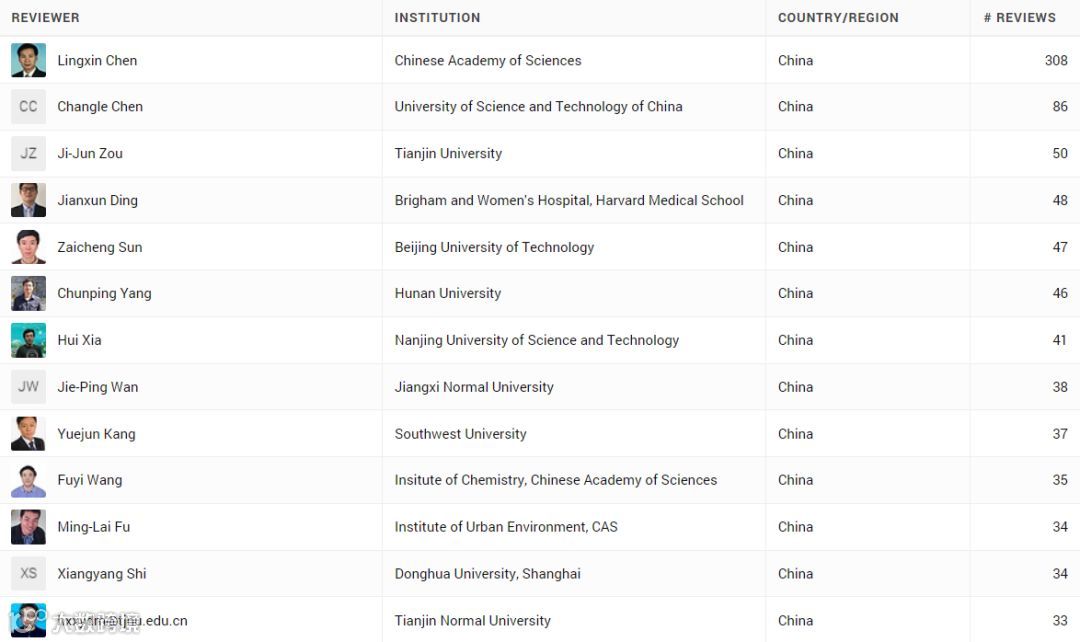The image size is (1080, 642).
Task: Sort by the REVIEWER column header
Action: click(46, 17)
